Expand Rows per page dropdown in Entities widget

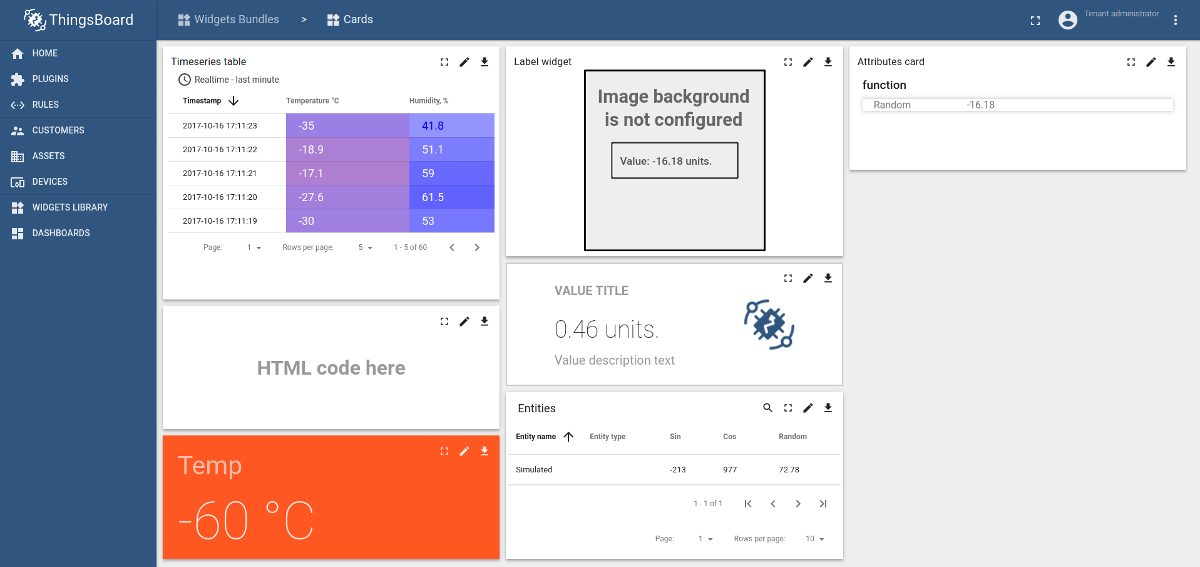[815, 539]
